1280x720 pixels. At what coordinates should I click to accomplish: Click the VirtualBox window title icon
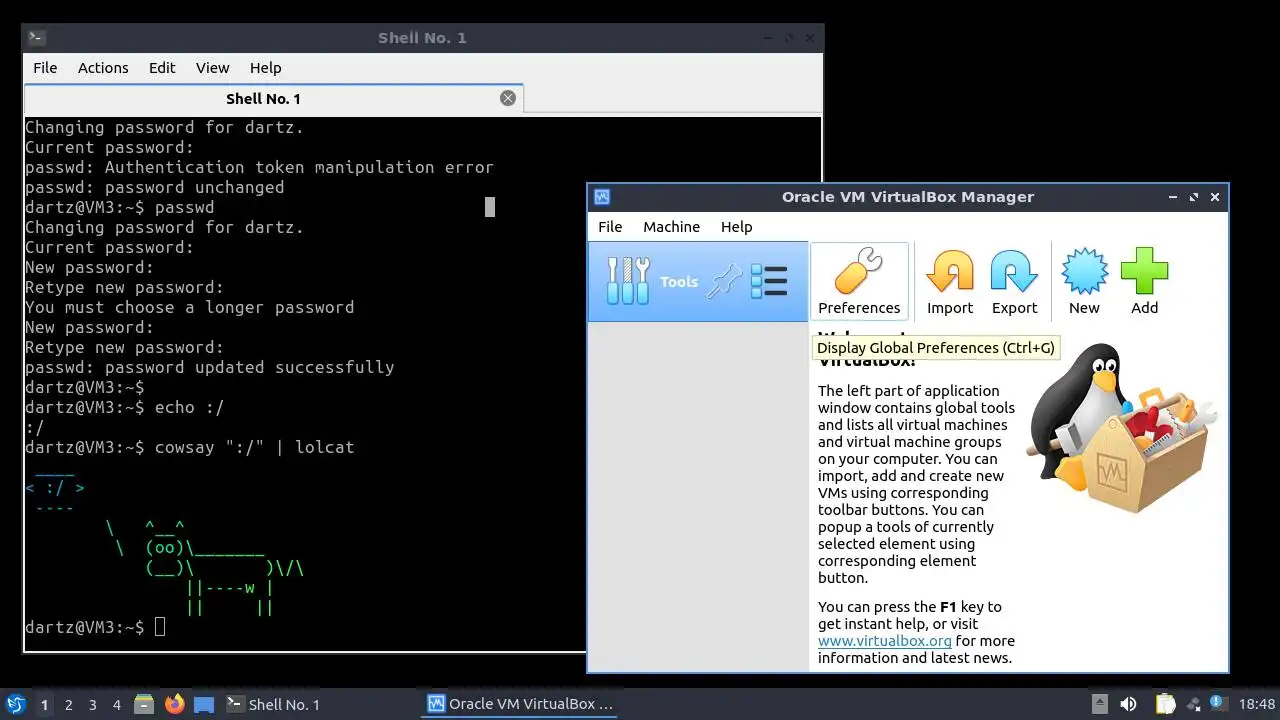coord(601,197)
